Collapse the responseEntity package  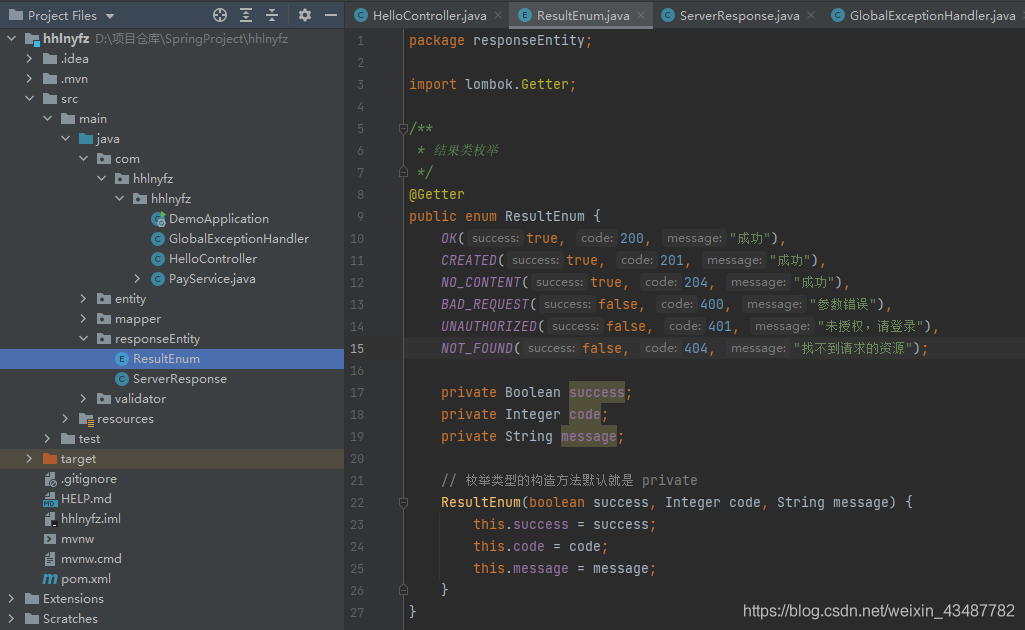84,339
